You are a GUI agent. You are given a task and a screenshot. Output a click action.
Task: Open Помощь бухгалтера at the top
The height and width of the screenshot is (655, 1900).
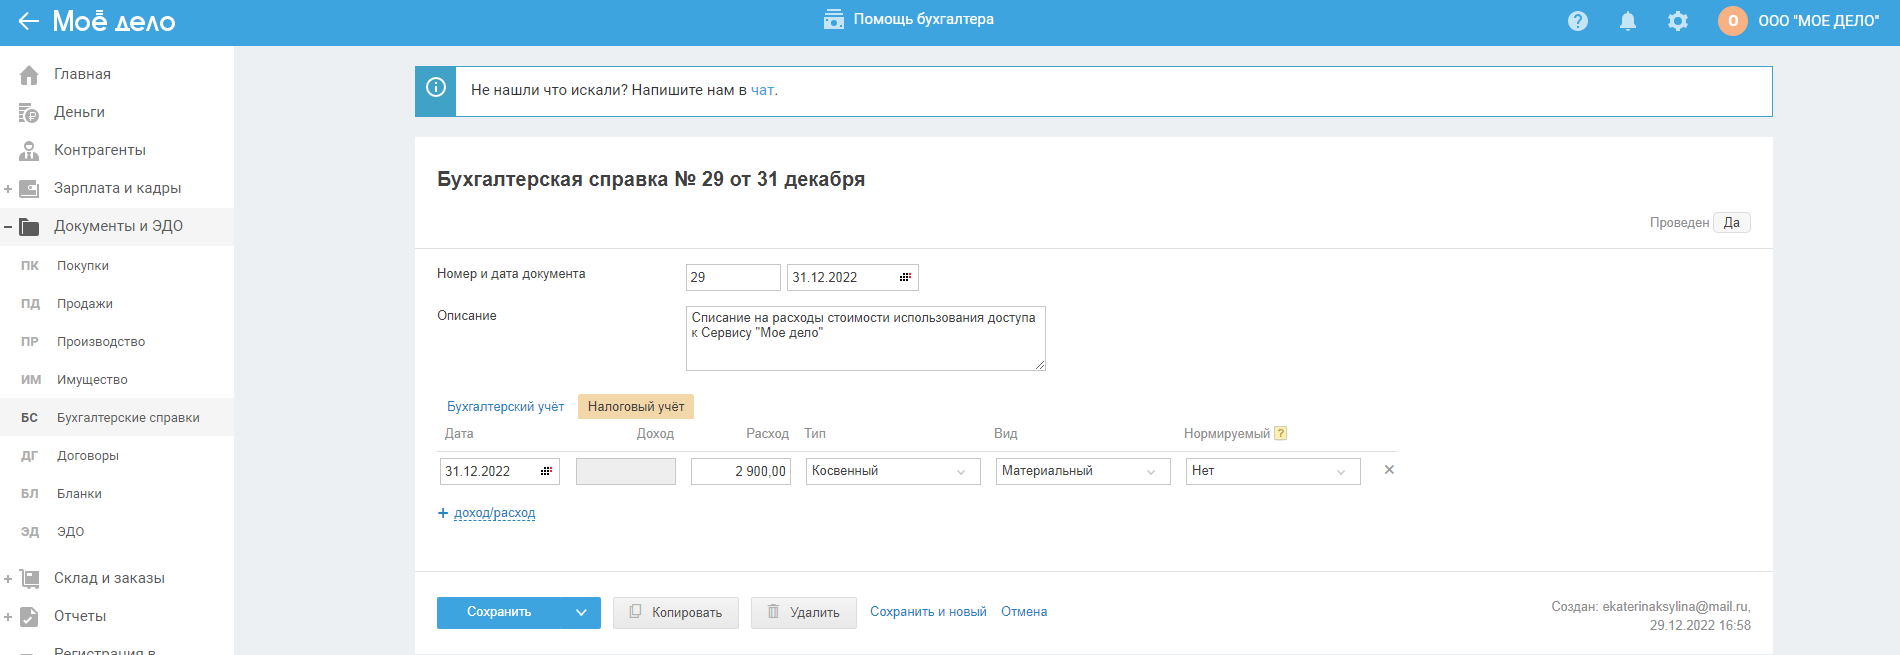coord(908,19)
